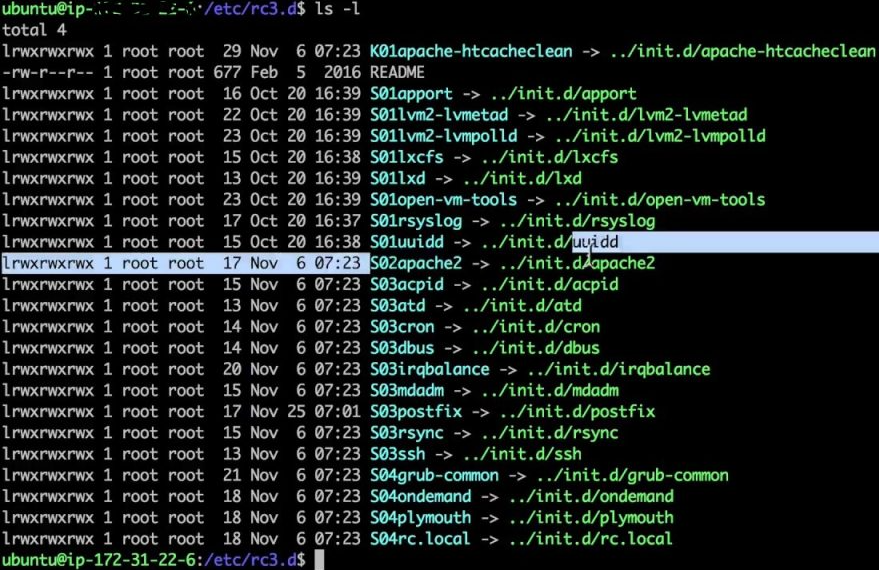Click target path ../init.d/atd

coord(522,306)
